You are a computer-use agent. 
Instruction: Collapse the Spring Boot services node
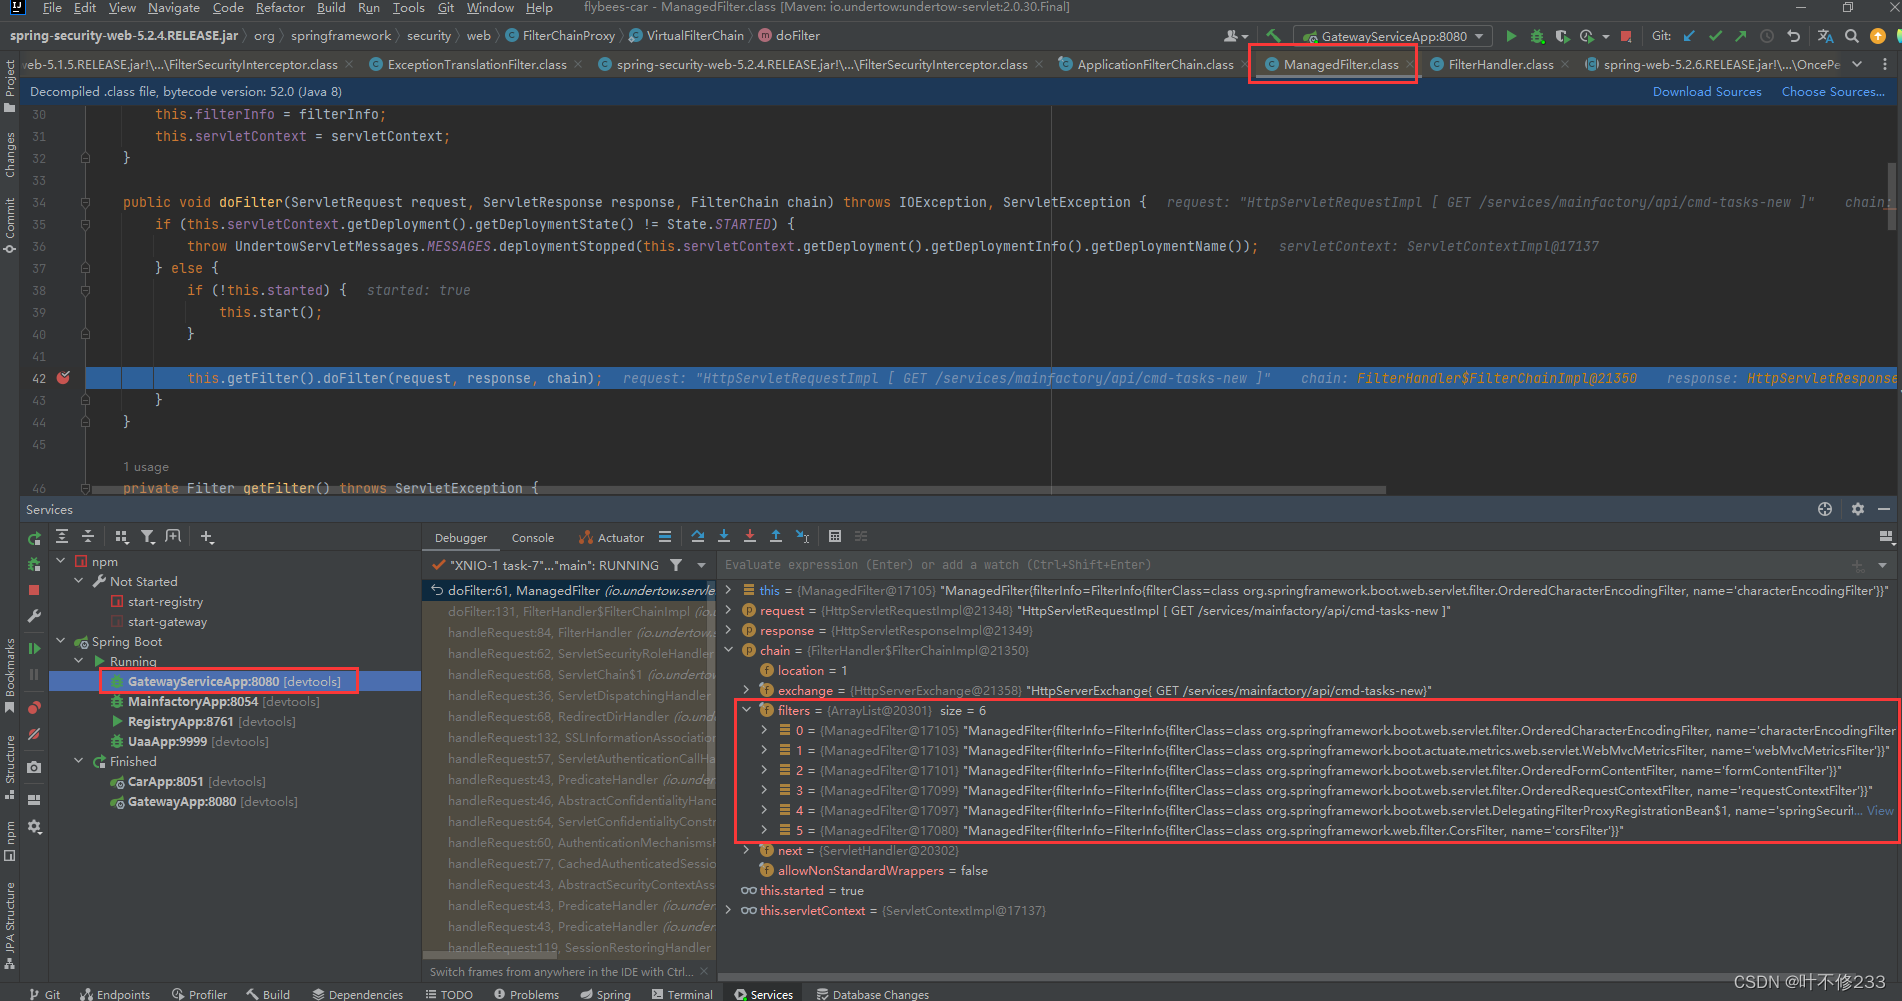click(62, 641)
